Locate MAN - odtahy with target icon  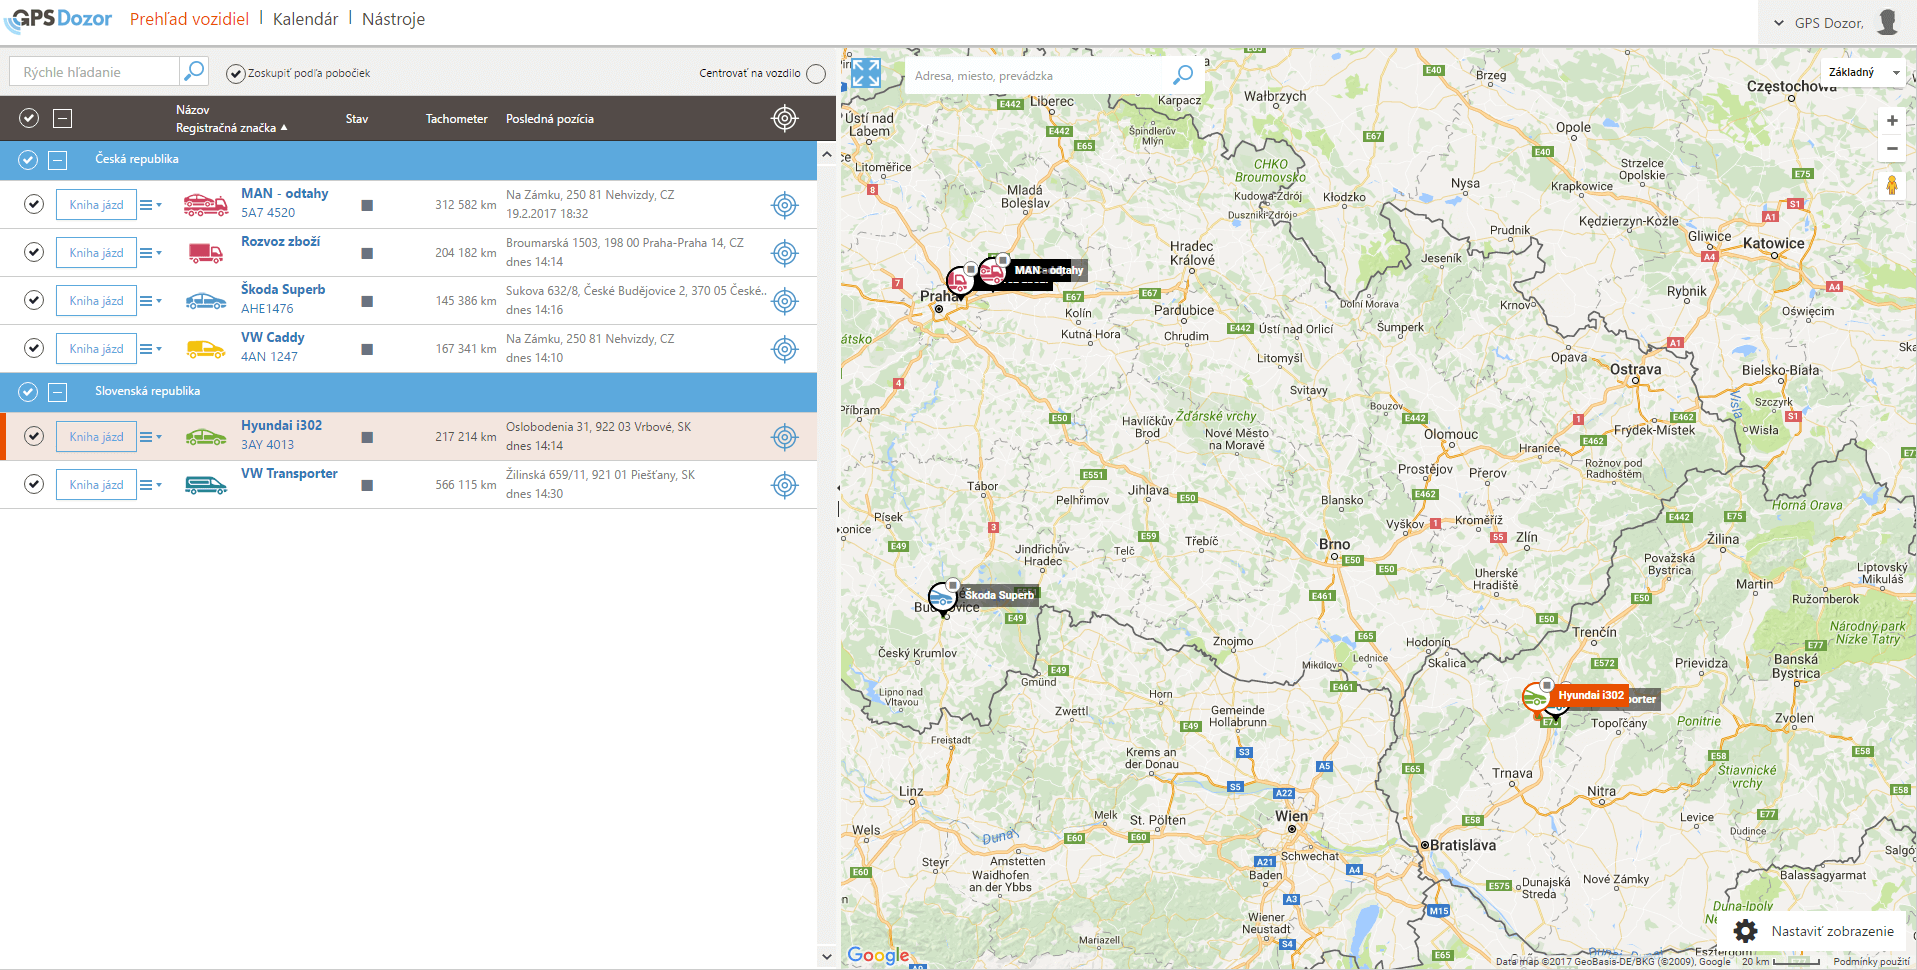785,205
